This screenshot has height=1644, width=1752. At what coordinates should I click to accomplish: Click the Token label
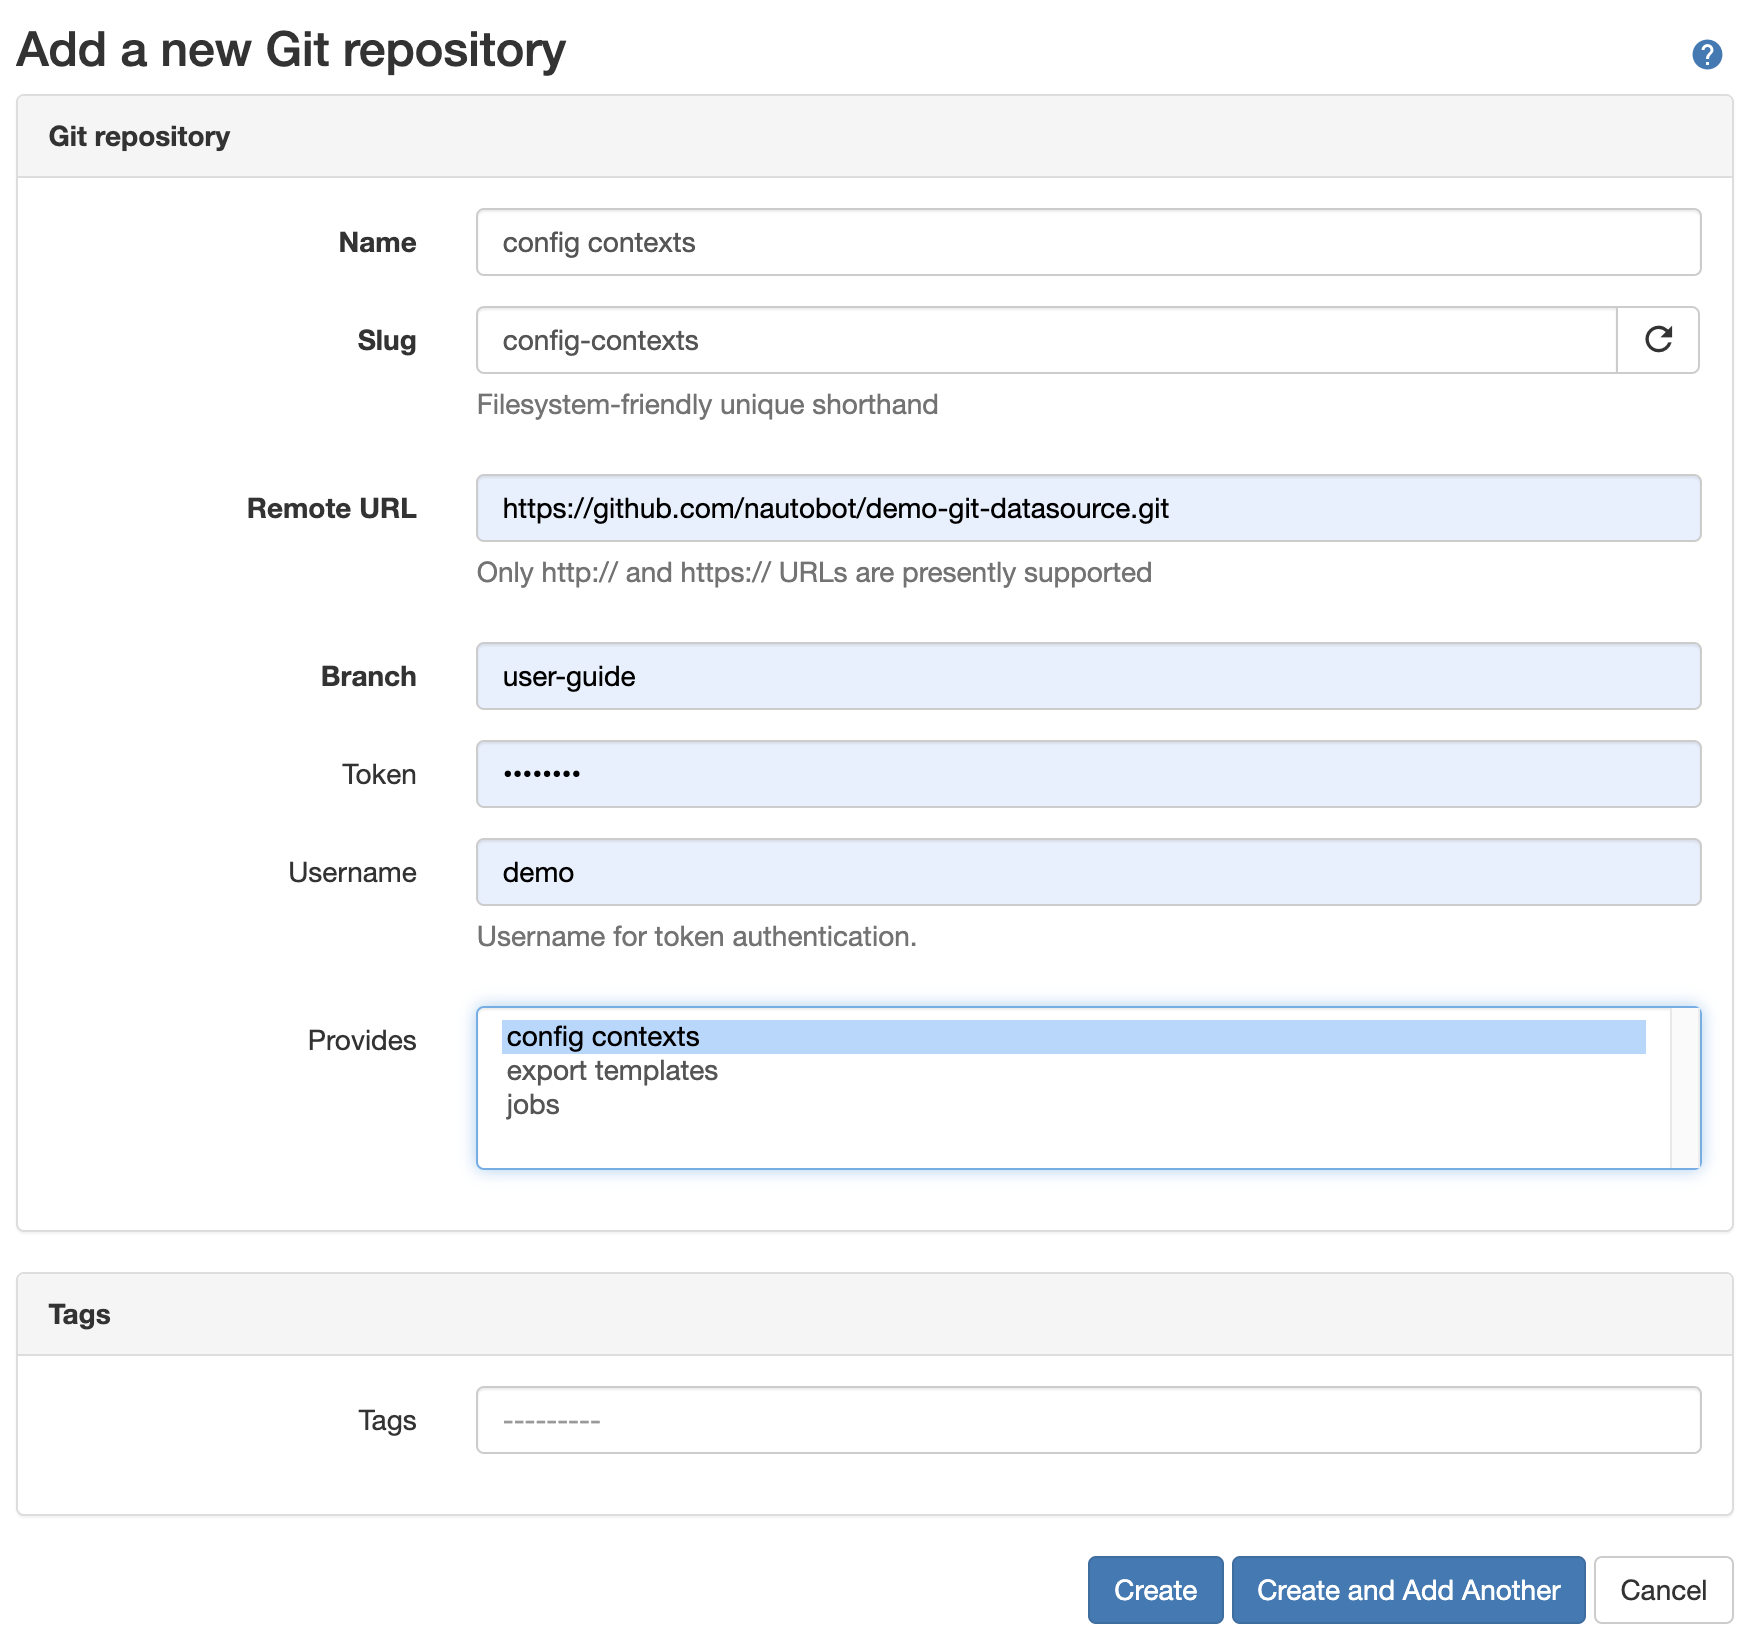(379, 774)
